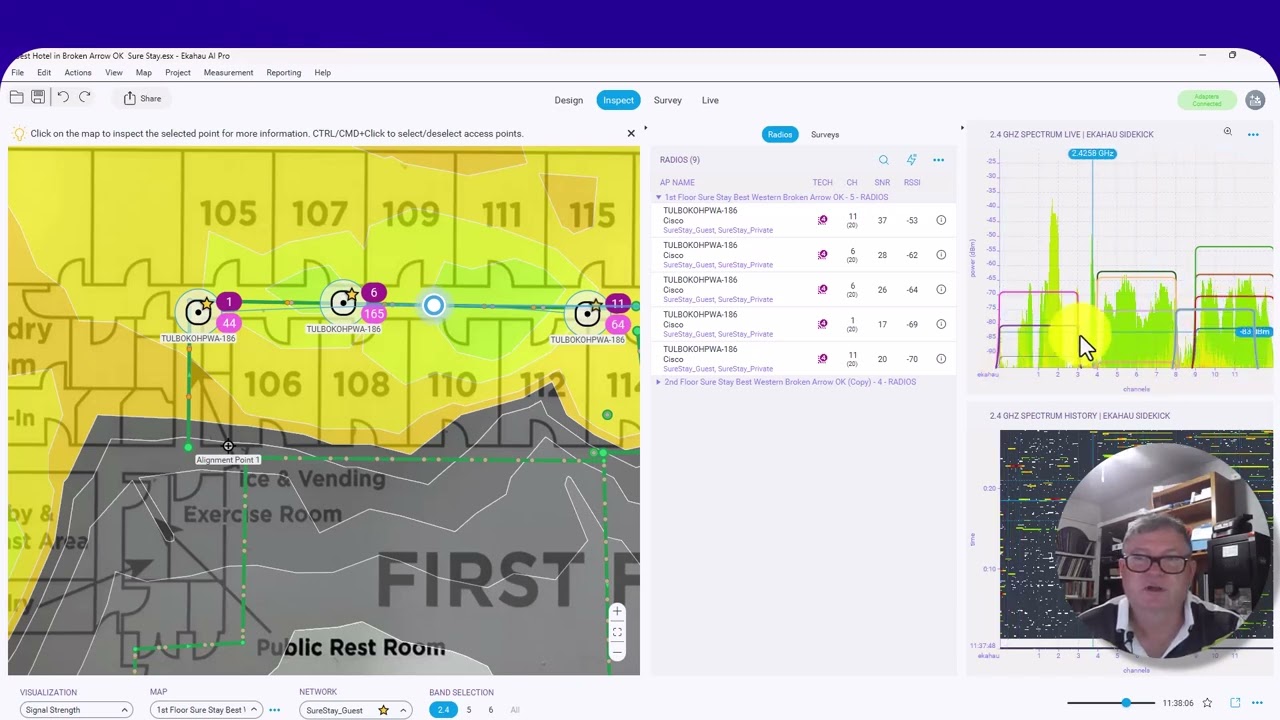Click the tech icon of radio with SNR 28
Viewport: 1280px width, 720px height.
[x=822, y=255]
